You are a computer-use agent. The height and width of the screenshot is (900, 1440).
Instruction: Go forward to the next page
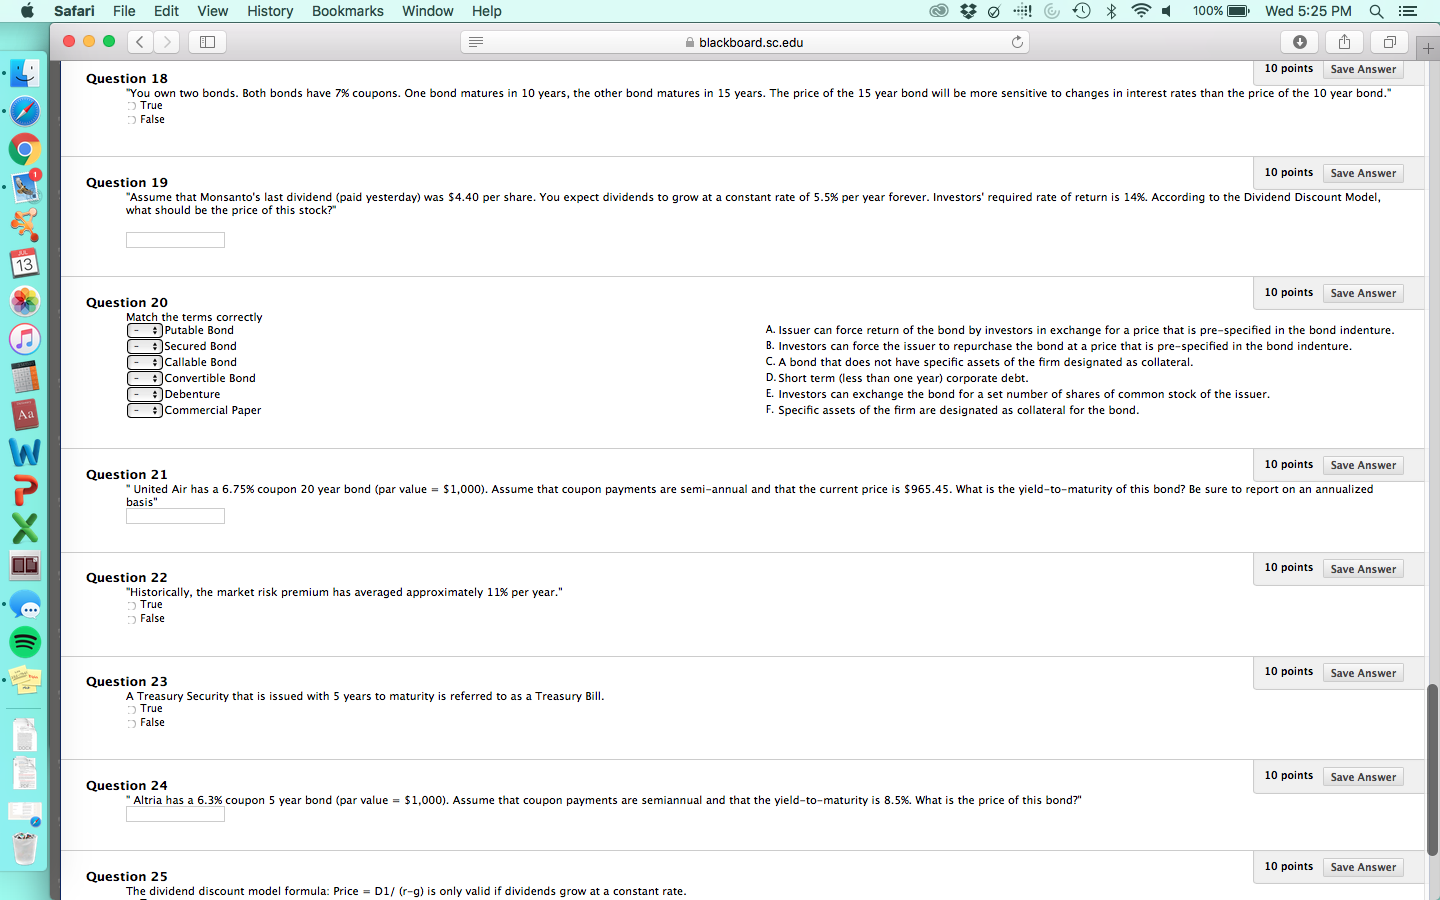(167, 42)
